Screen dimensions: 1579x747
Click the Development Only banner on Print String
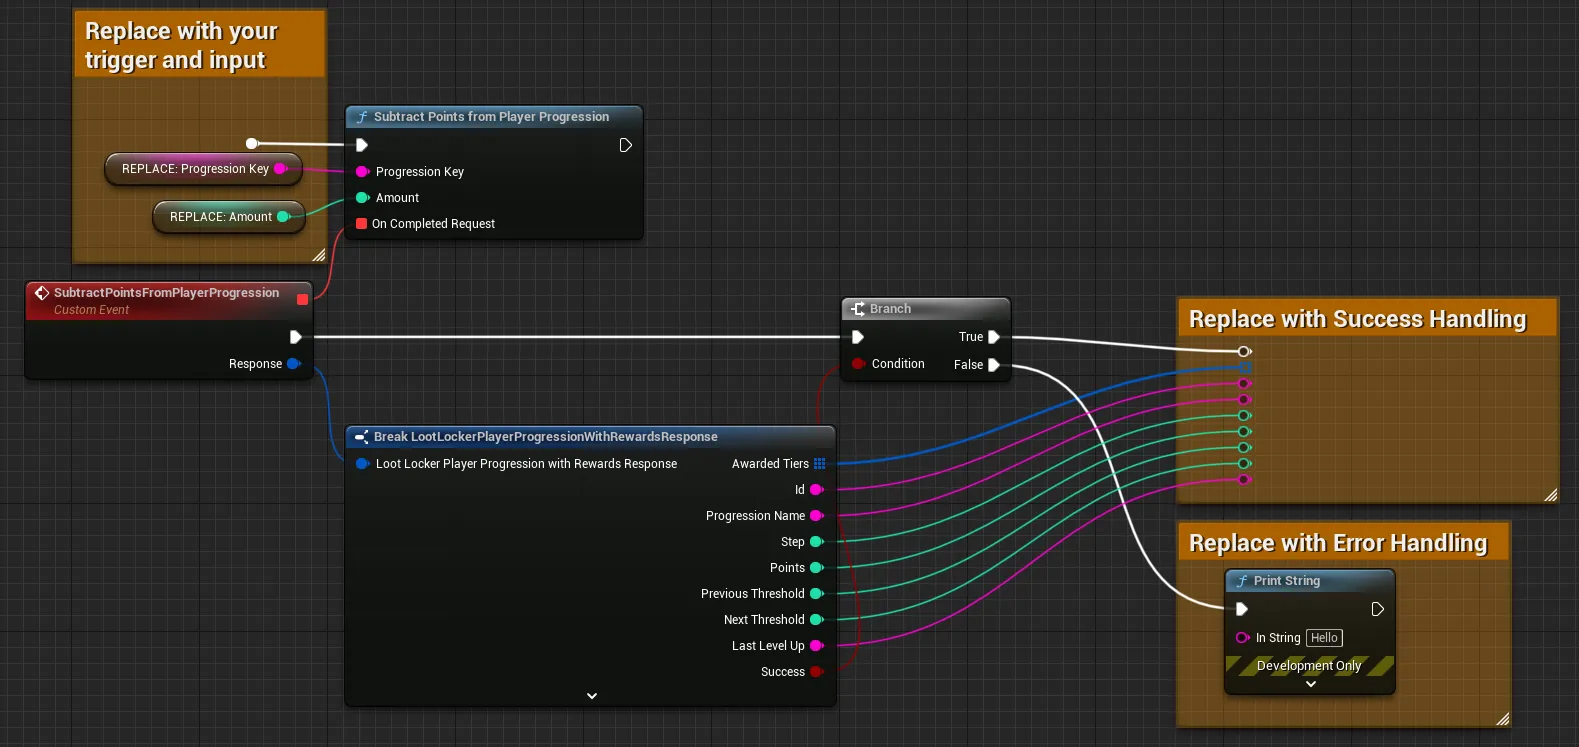1310,666
